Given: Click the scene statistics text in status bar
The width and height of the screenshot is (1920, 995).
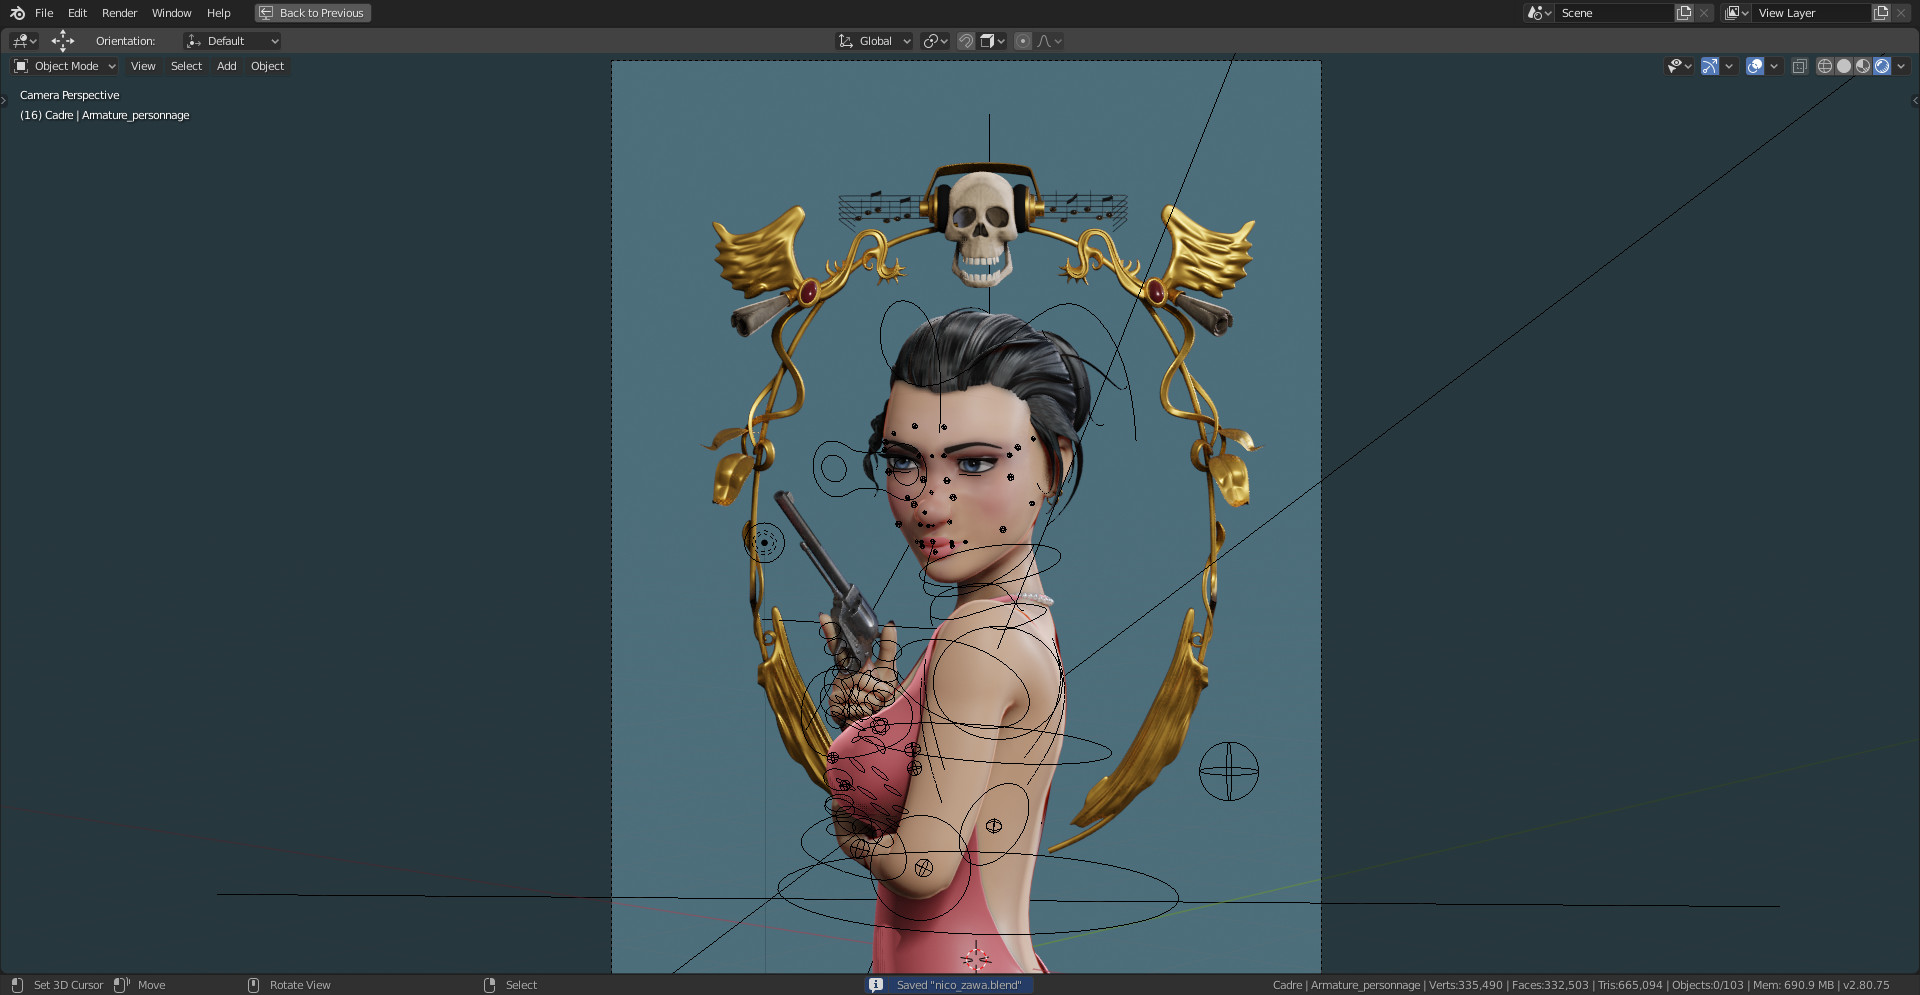Looking at the screenshot, I should 1580,985.
